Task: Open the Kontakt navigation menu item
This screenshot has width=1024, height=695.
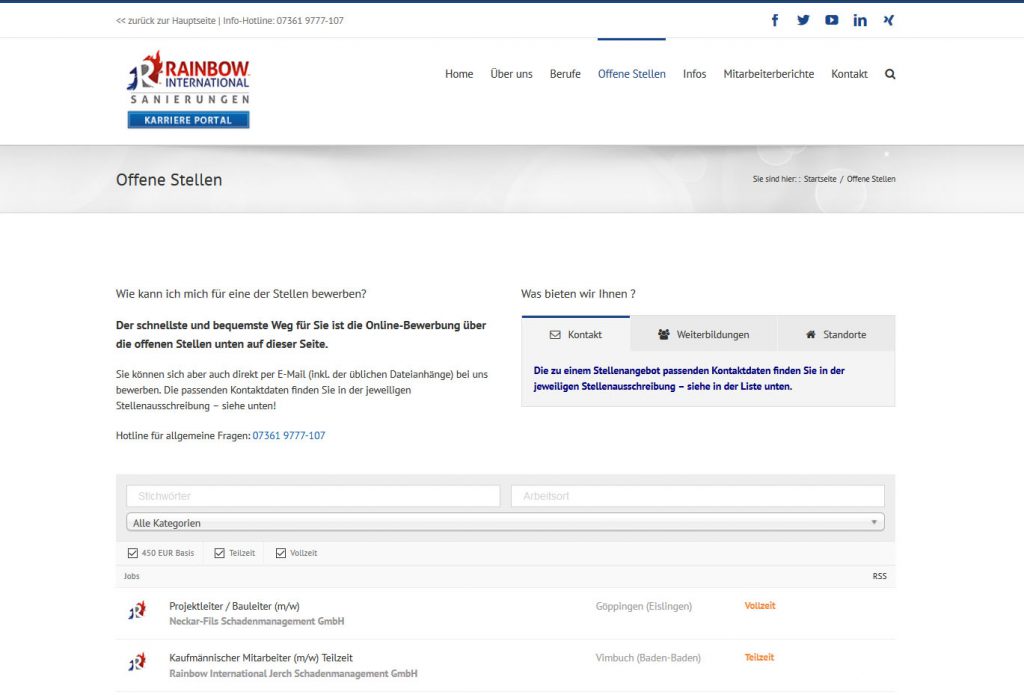Action: [849, 74]
